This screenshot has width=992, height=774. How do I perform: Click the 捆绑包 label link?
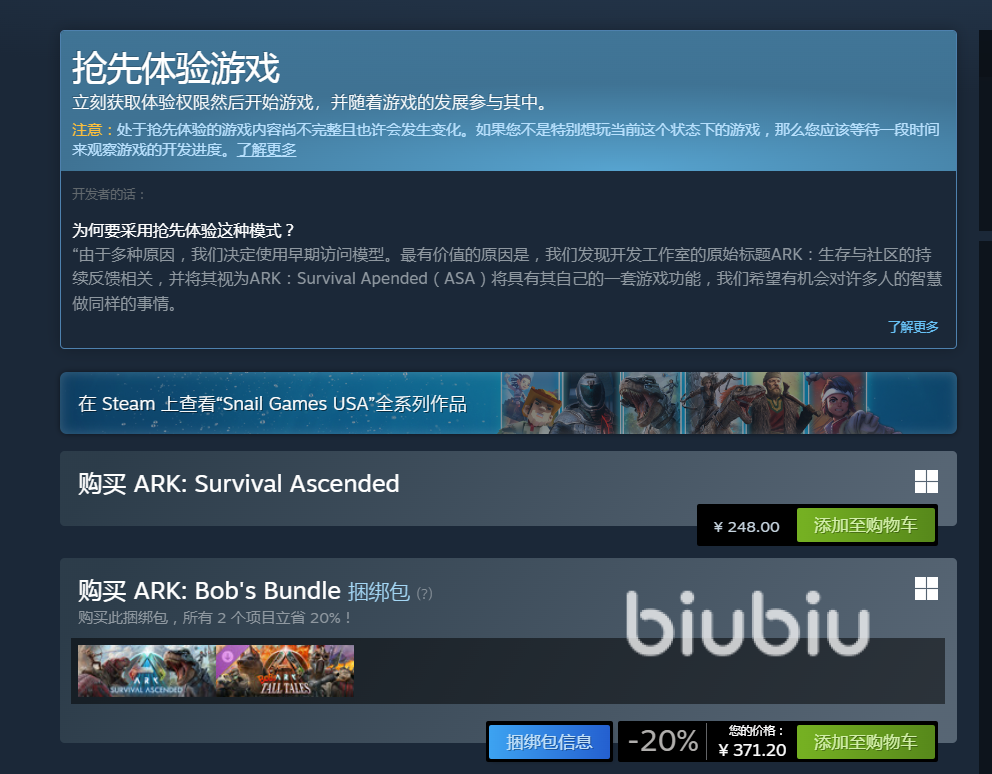tap(379, 592)
